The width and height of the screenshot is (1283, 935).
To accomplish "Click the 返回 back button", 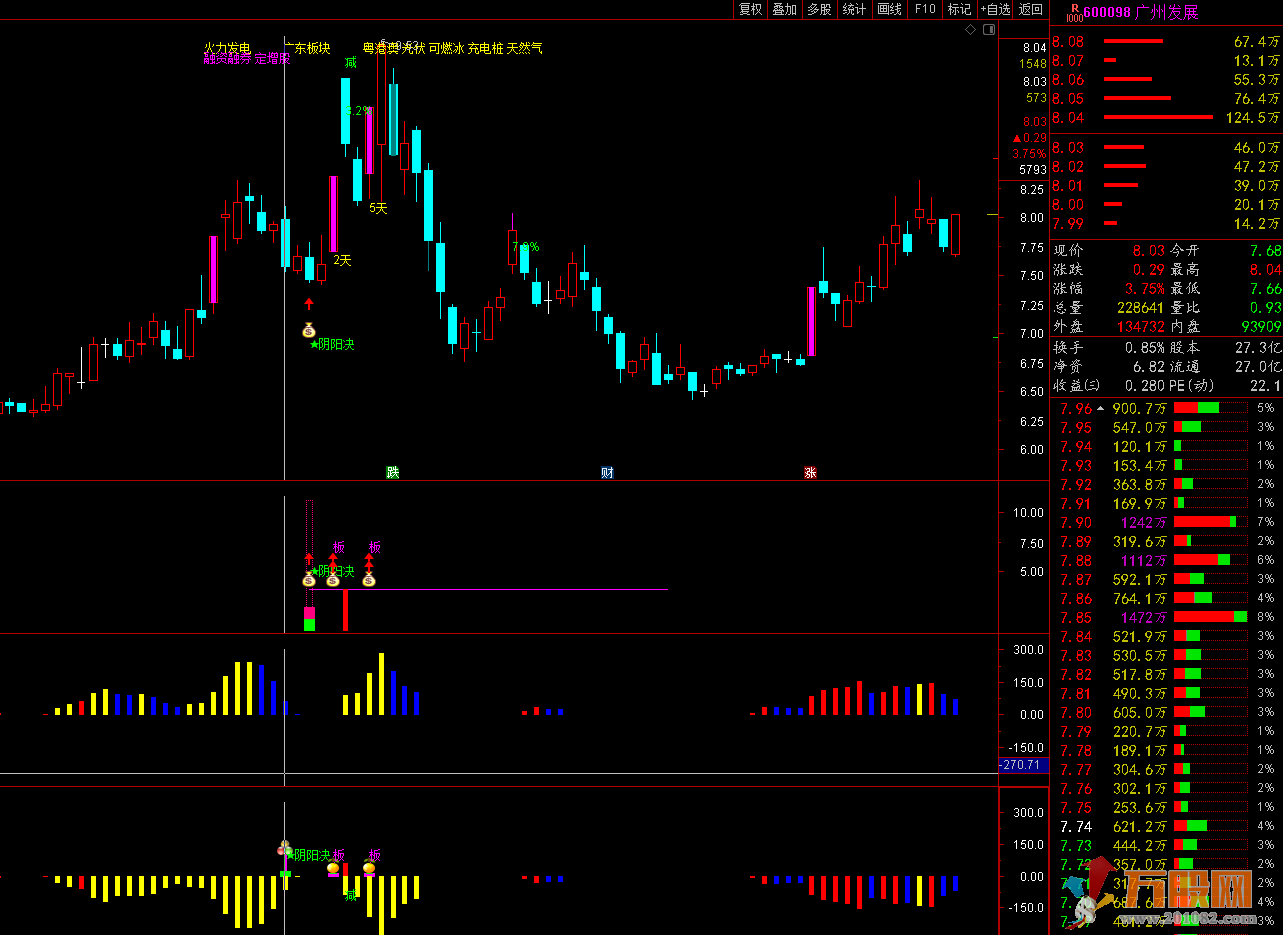I will pos(1030,9).
